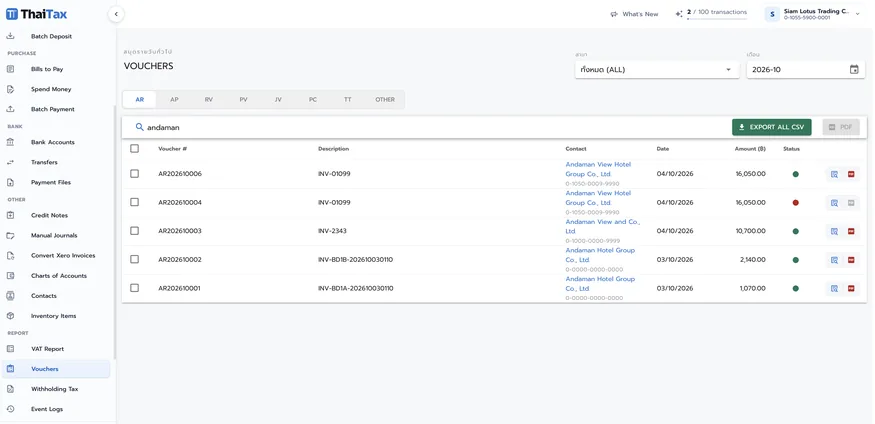Click the greyed PDF button in toolbar
Viewport: 875px width, 424px height.
pos(841,127)
